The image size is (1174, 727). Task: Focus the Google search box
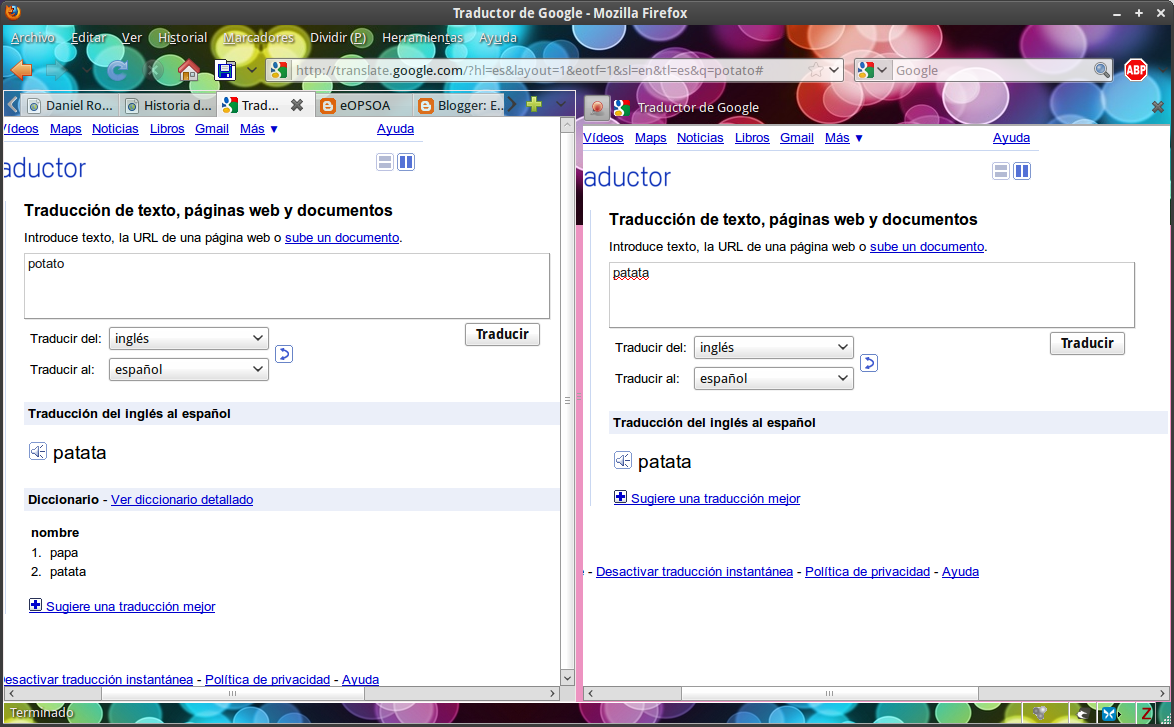[x=993, y=70]
